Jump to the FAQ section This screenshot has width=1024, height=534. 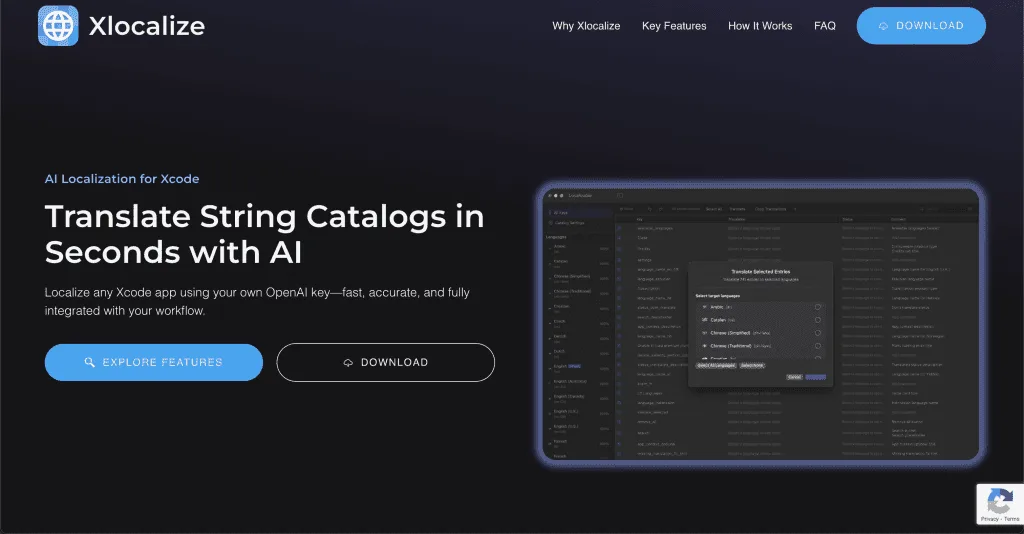[825, 26]
